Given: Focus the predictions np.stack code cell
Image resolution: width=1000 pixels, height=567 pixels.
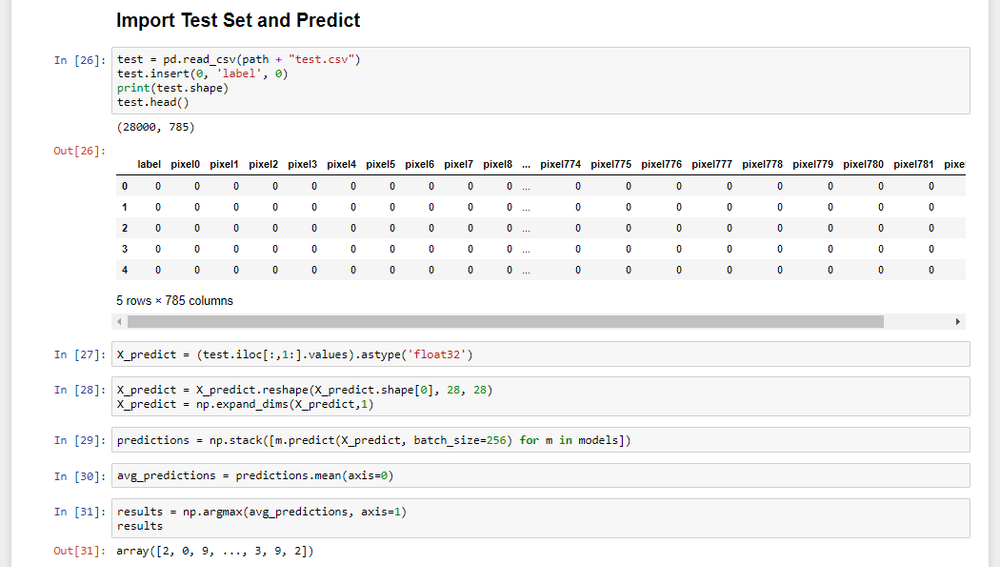Looking at the screenshot, I should tap(540, 440).
